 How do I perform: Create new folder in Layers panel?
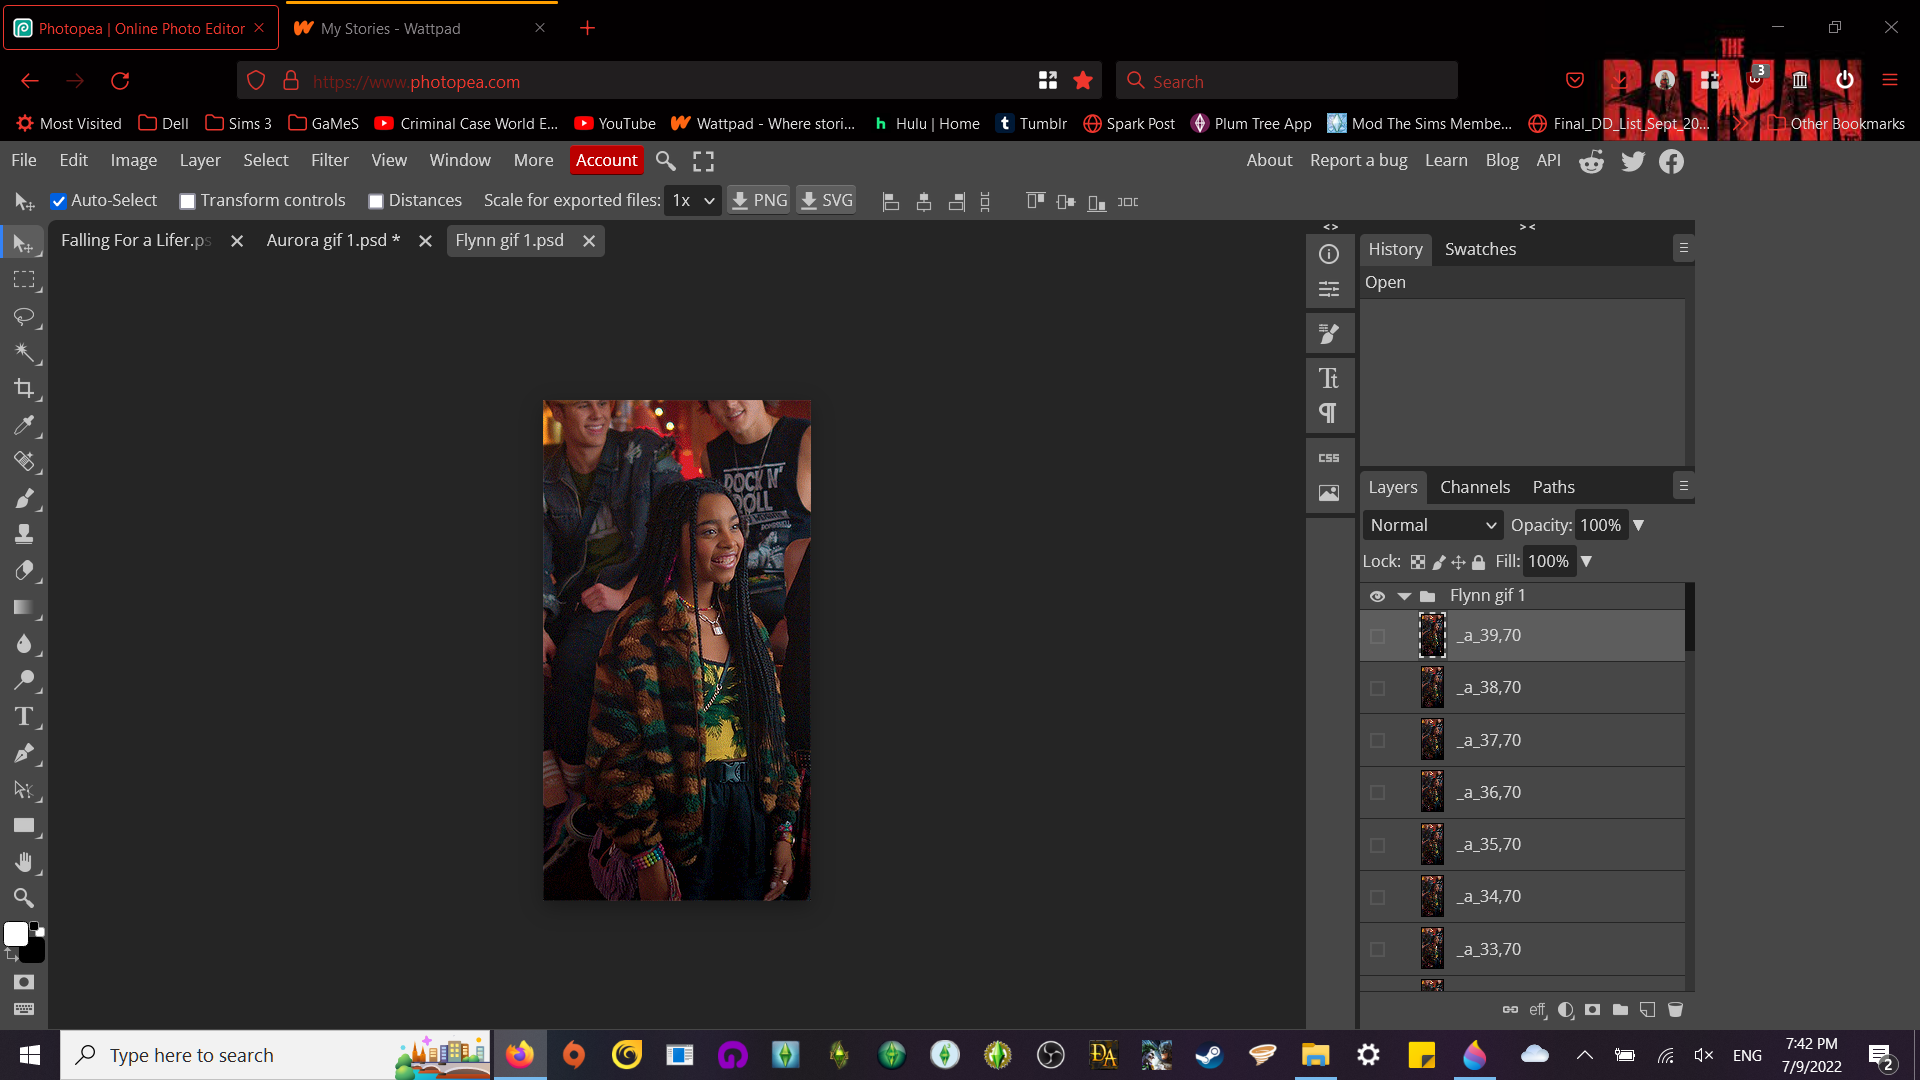click(x=1620, y=1010)
